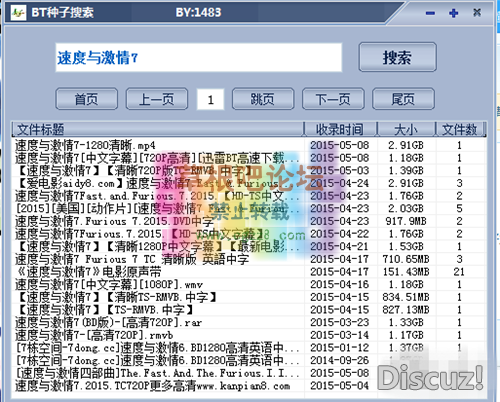Viewport: 500px width, 402px height.
Task: Click file count cell 5
Action: tap(459, 209)
